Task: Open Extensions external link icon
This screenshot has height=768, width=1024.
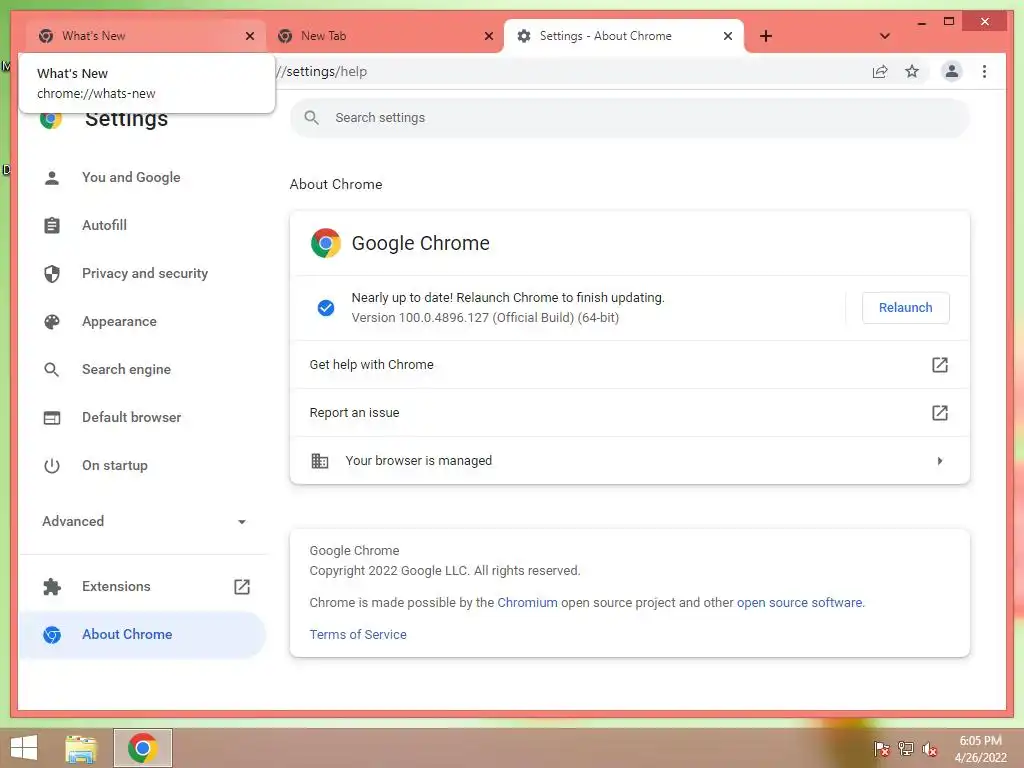Action: tap(242, 586)
